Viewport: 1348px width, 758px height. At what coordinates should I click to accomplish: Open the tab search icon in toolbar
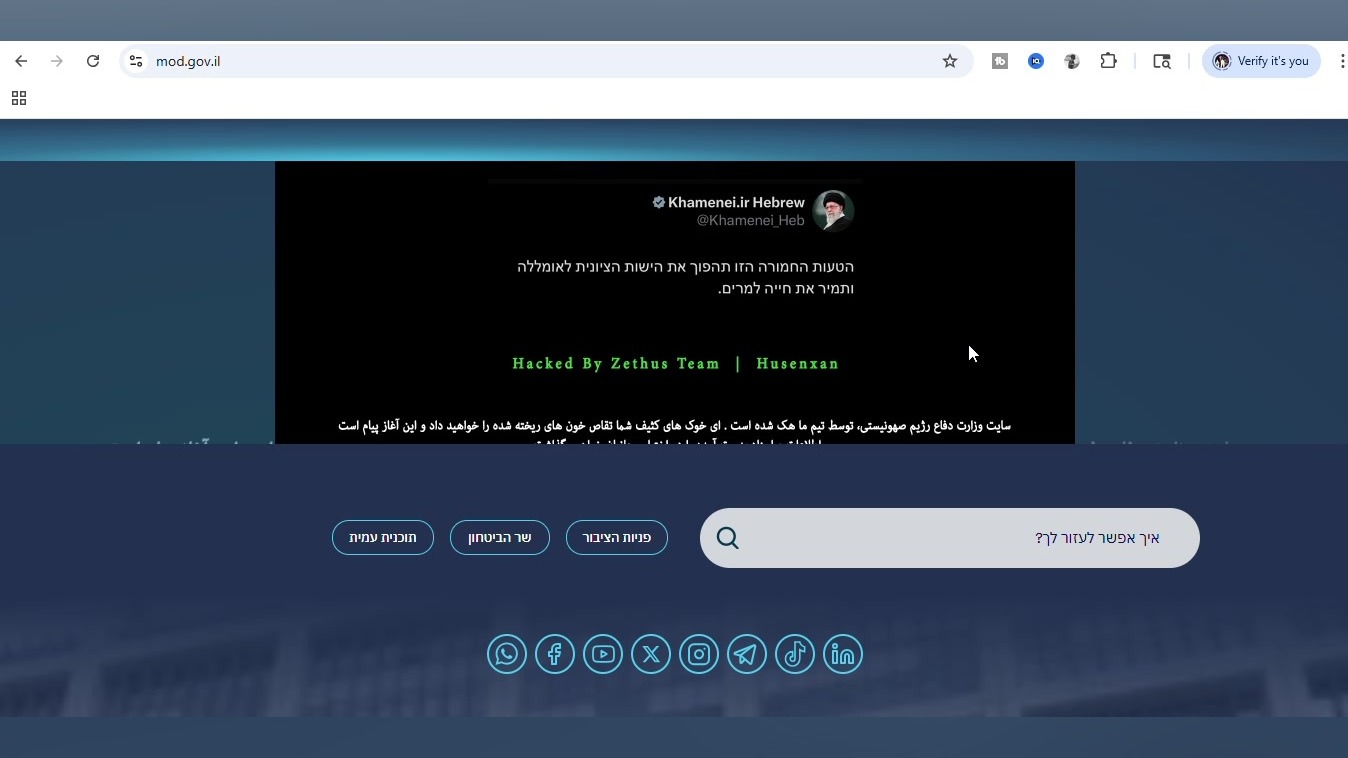click(x=1162, y=61)
